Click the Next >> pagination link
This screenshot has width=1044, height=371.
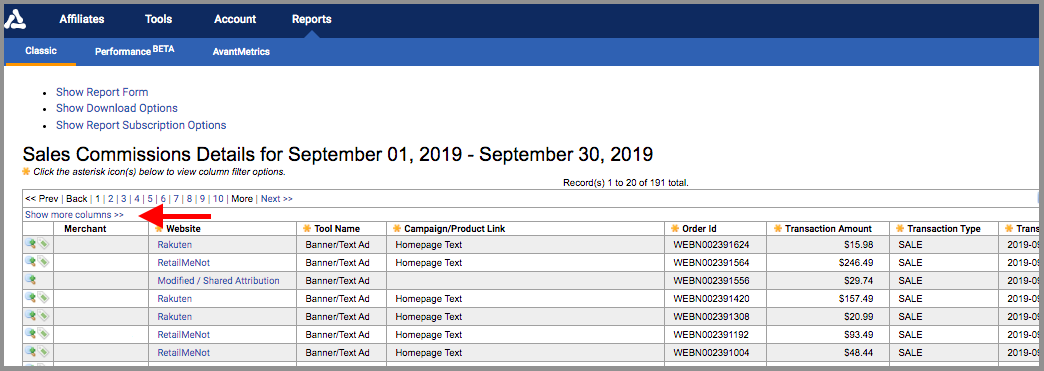(x=276, y=198)
